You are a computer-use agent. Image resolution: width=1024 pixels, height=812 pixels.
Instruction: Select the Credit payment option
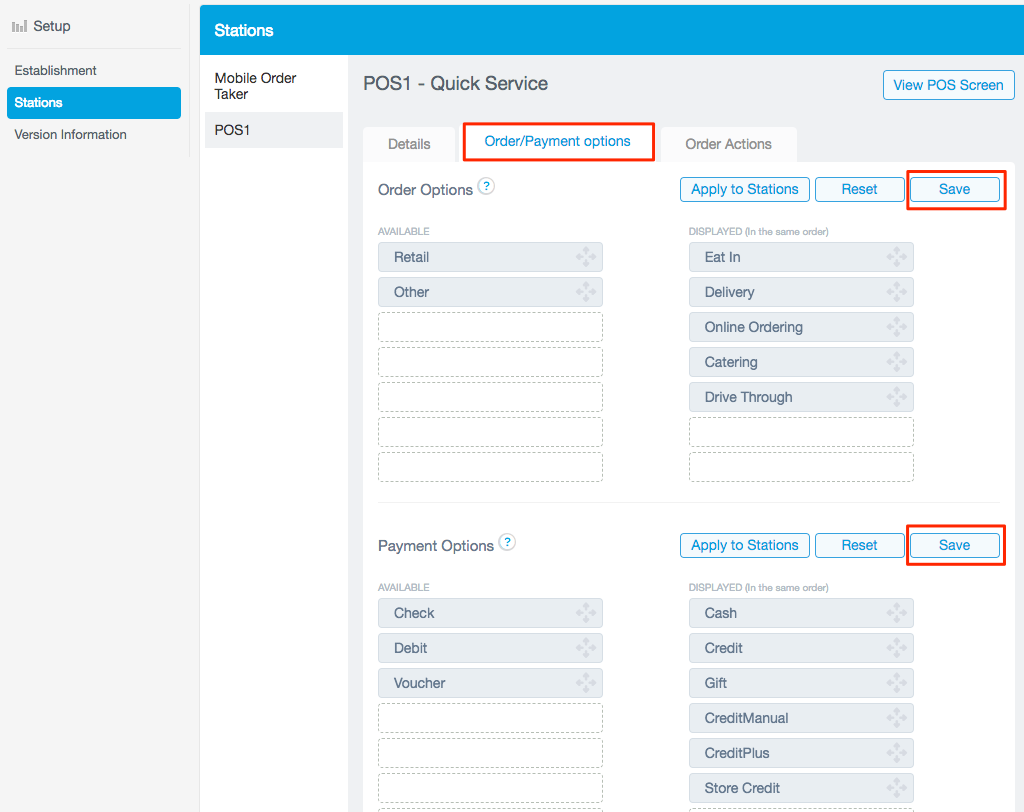[x=801, y=648]
